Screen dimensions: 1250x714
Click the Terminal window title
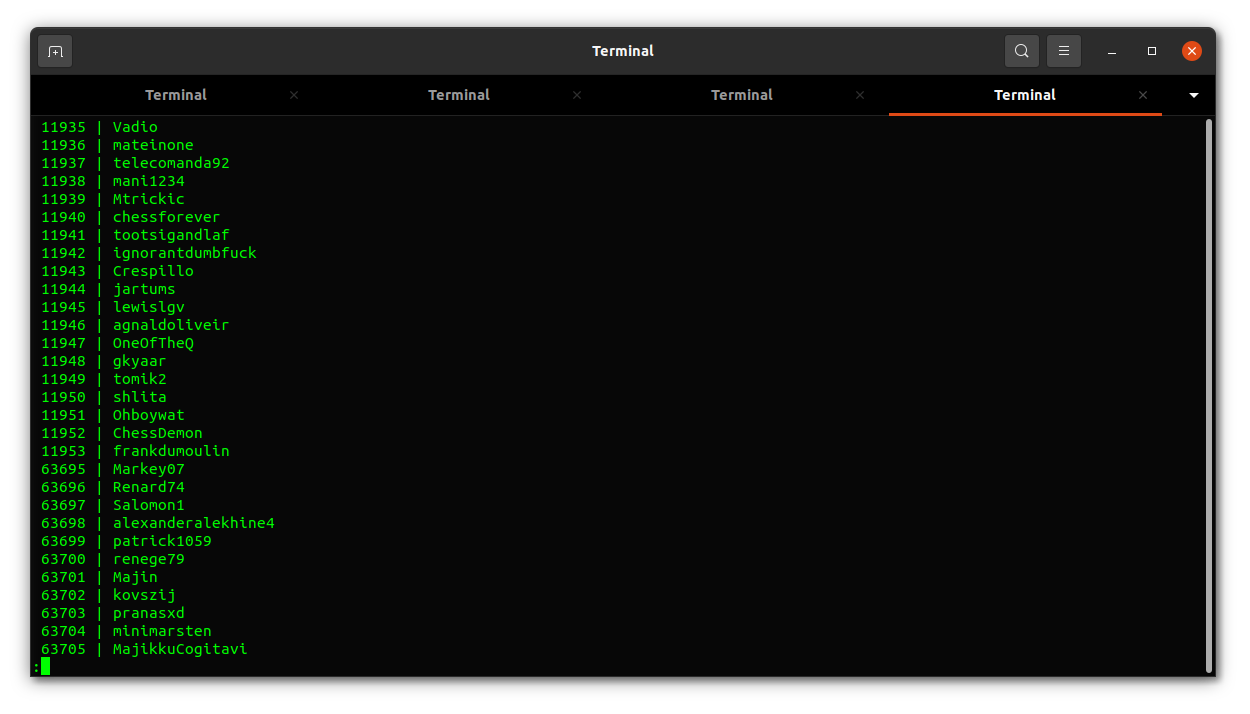coord(623,51)
